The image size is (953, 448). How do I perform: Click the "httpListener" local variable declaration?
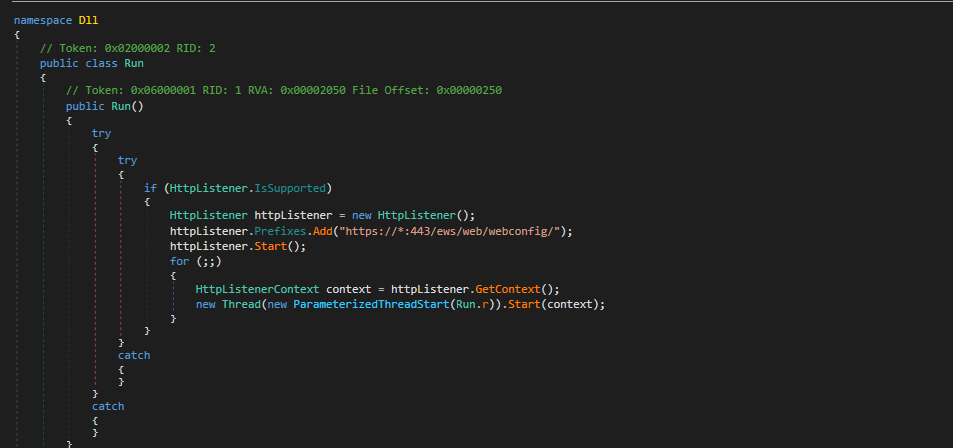coord(293,216)
